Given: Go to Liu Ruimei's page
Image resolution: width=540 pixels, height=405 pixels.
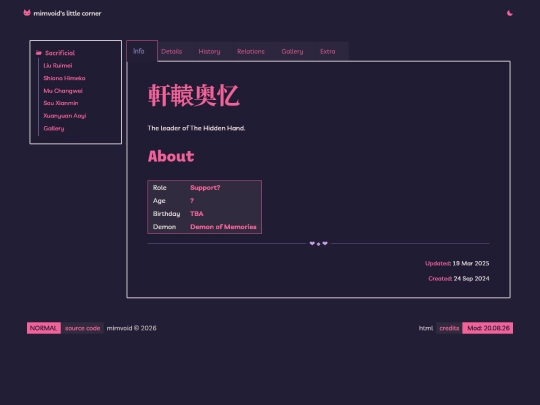Looking at the screenshot, I should point(58,65).
